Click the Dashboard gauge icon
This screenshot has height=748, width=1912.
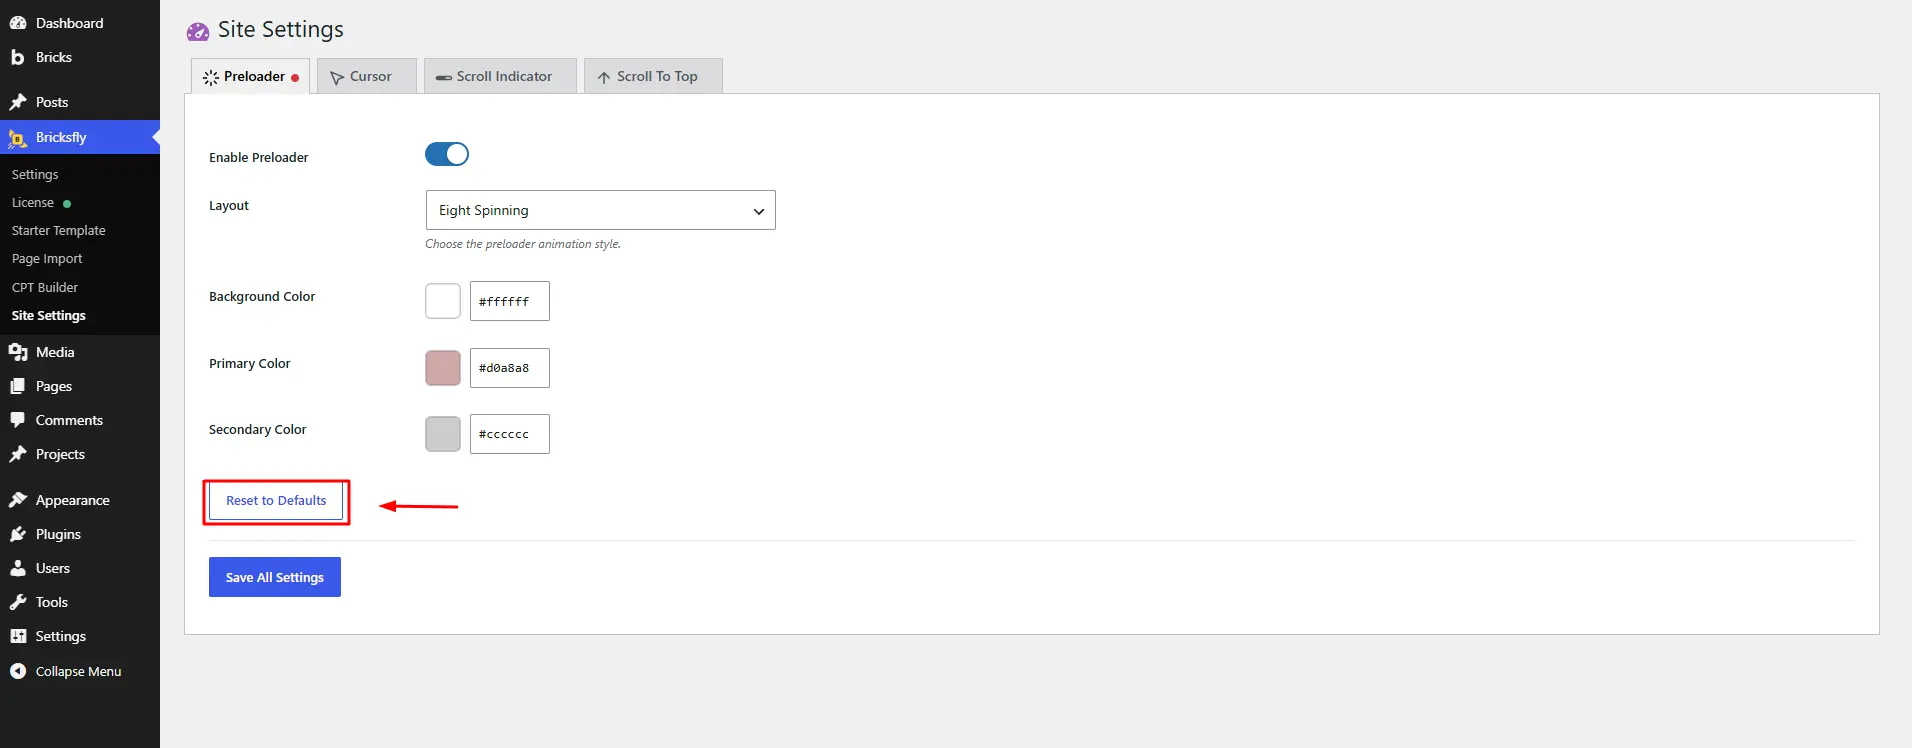tap(18, 23)
